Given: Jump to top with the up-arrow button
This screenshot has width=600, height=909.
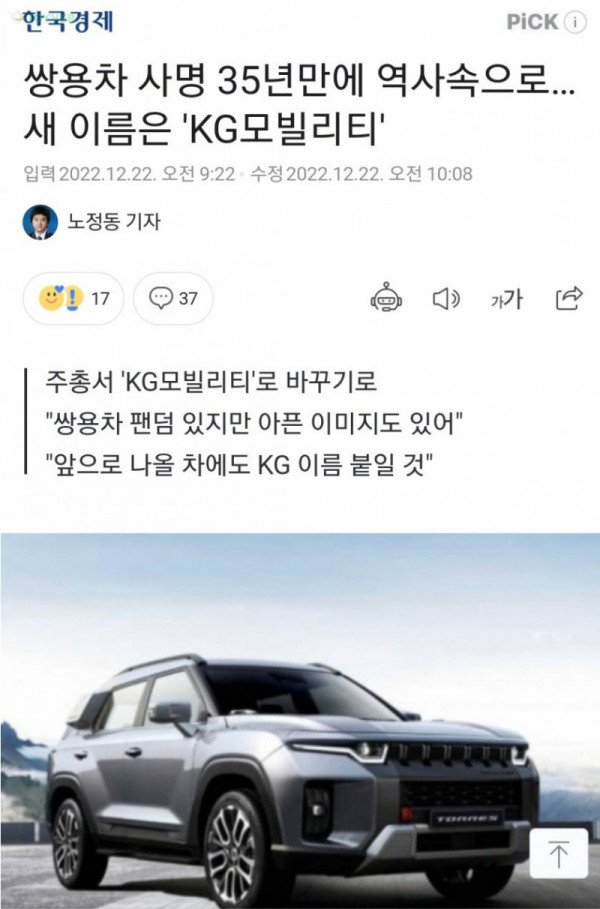Looking at the screenshot, I should click(559, 855).
